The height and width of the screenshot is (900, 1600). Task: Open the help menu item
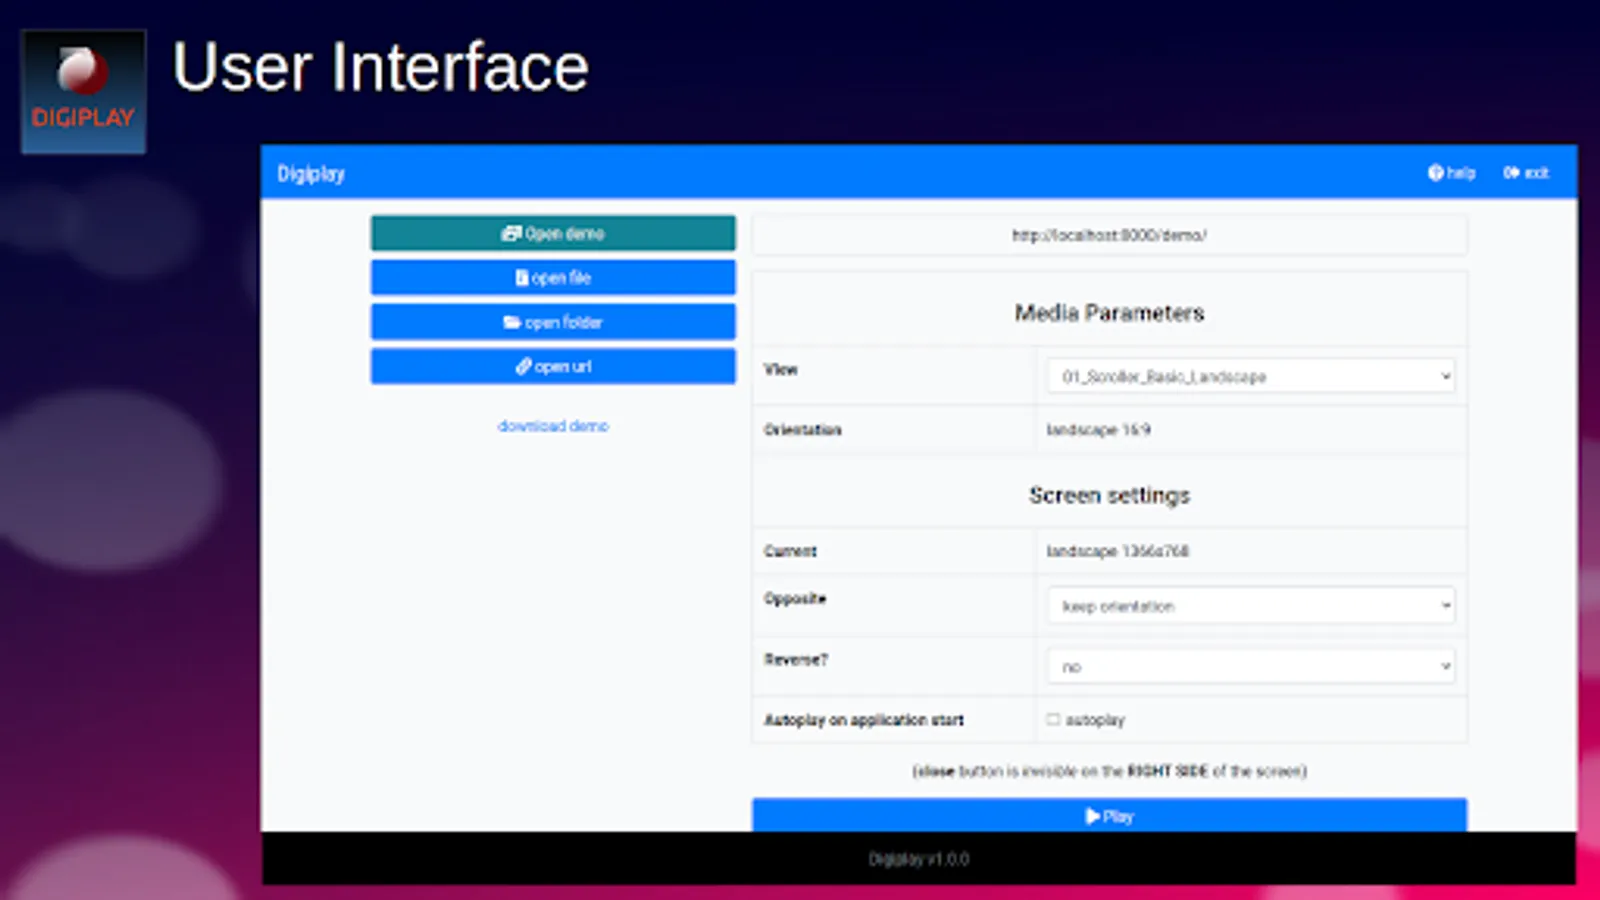pyautogui.click(x=1451, y=173)
